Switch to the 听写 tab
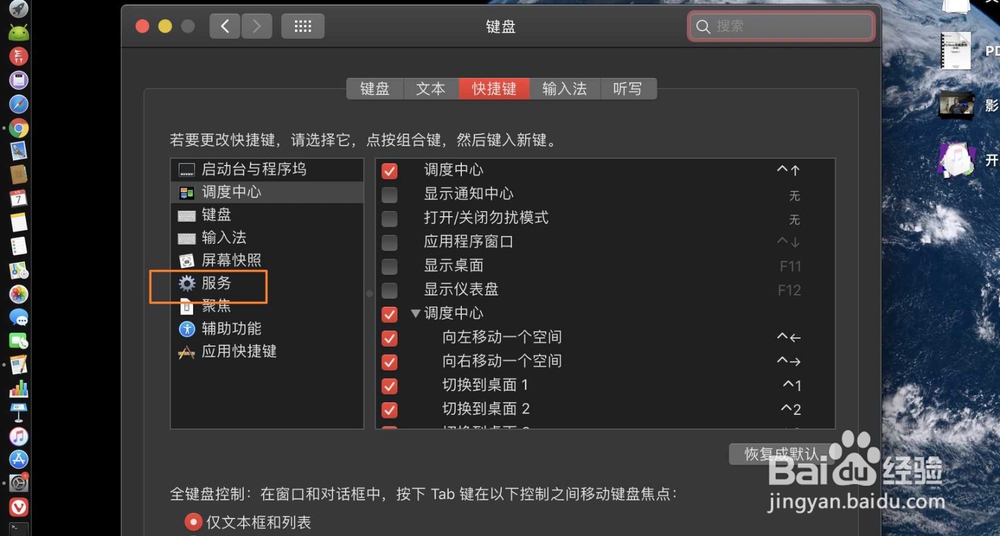 (628, 89)
